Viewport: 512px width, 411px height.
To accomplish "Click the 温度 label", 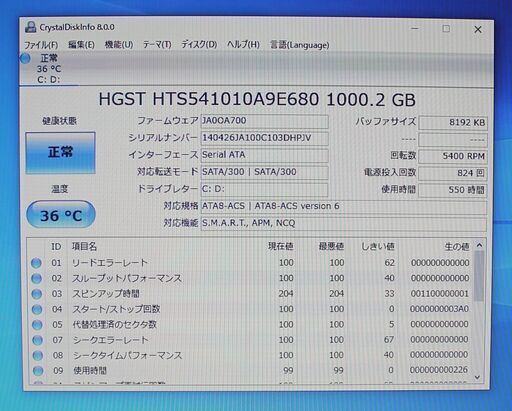I will point(60,189).
